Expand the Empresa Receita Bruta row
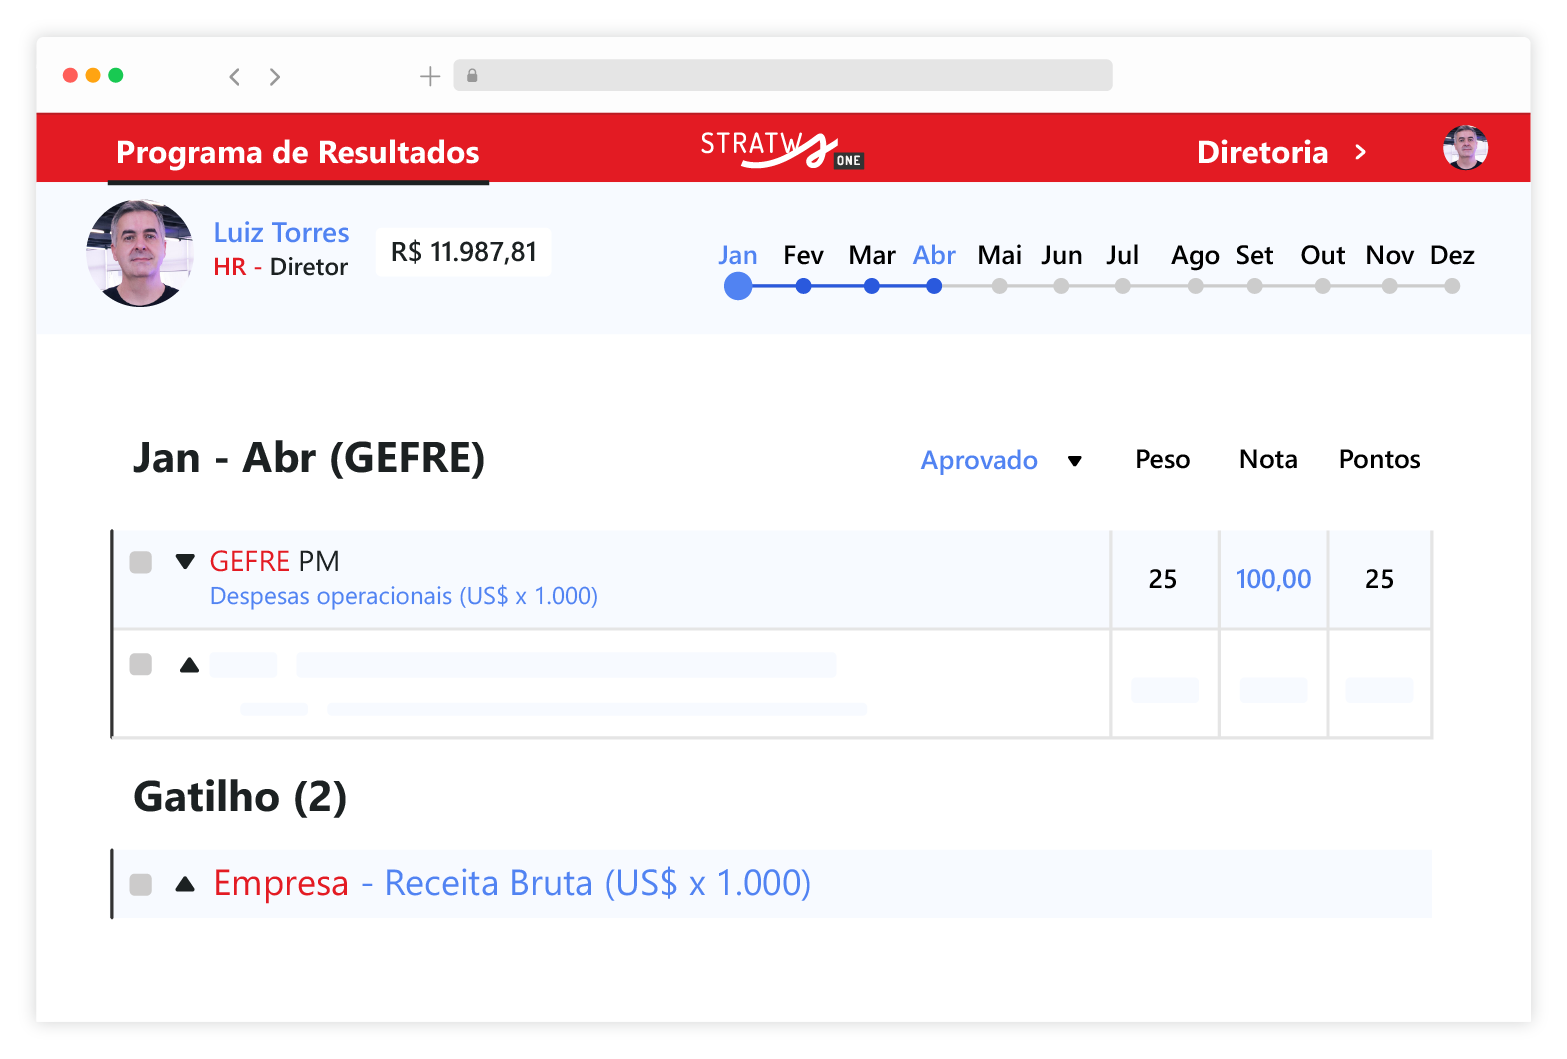Screen dimensions: 1567x1059 pos(185,884)
